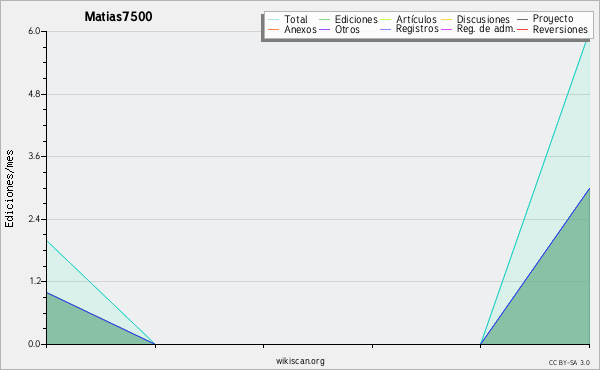Click the wikiscan.org label

coord(300,361)
